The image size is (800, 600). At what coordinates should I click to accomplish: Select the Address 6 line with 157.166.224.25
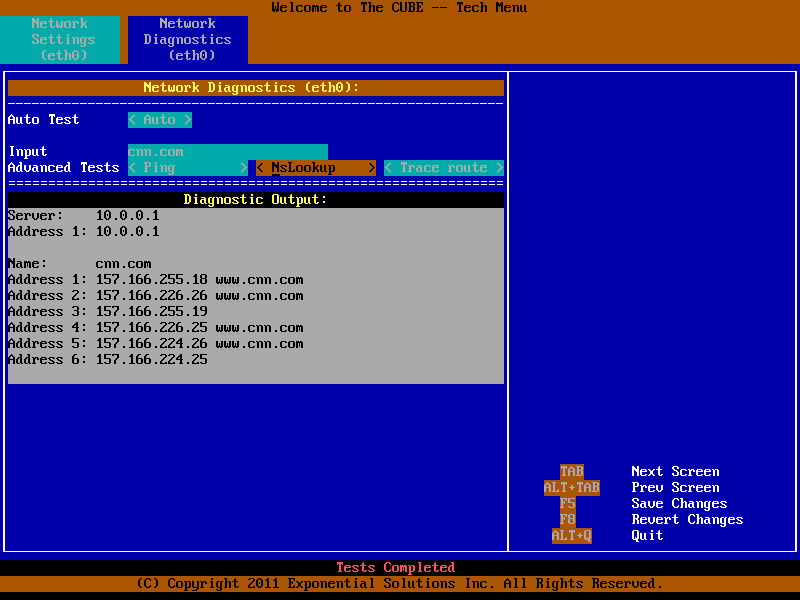(x=108, y=359)
